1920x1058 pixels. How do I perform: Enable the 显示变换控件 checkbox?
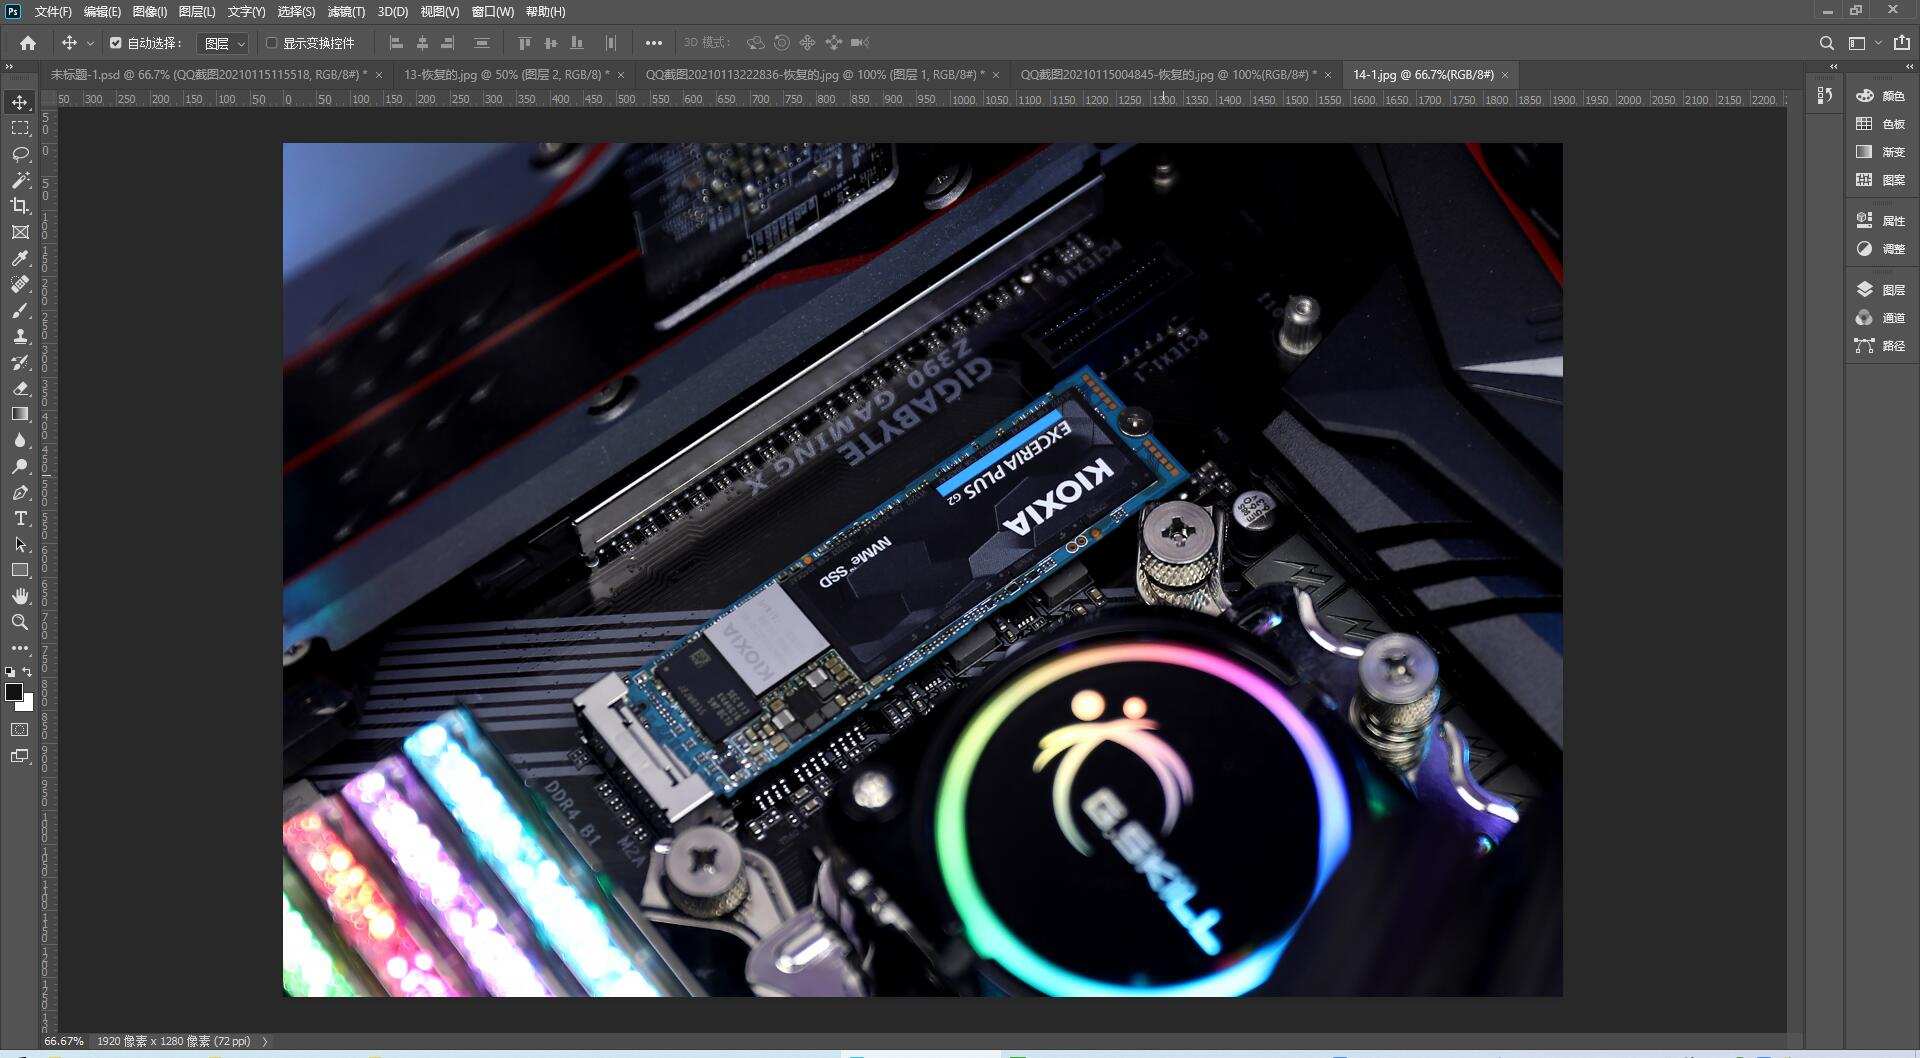[271, 43]
